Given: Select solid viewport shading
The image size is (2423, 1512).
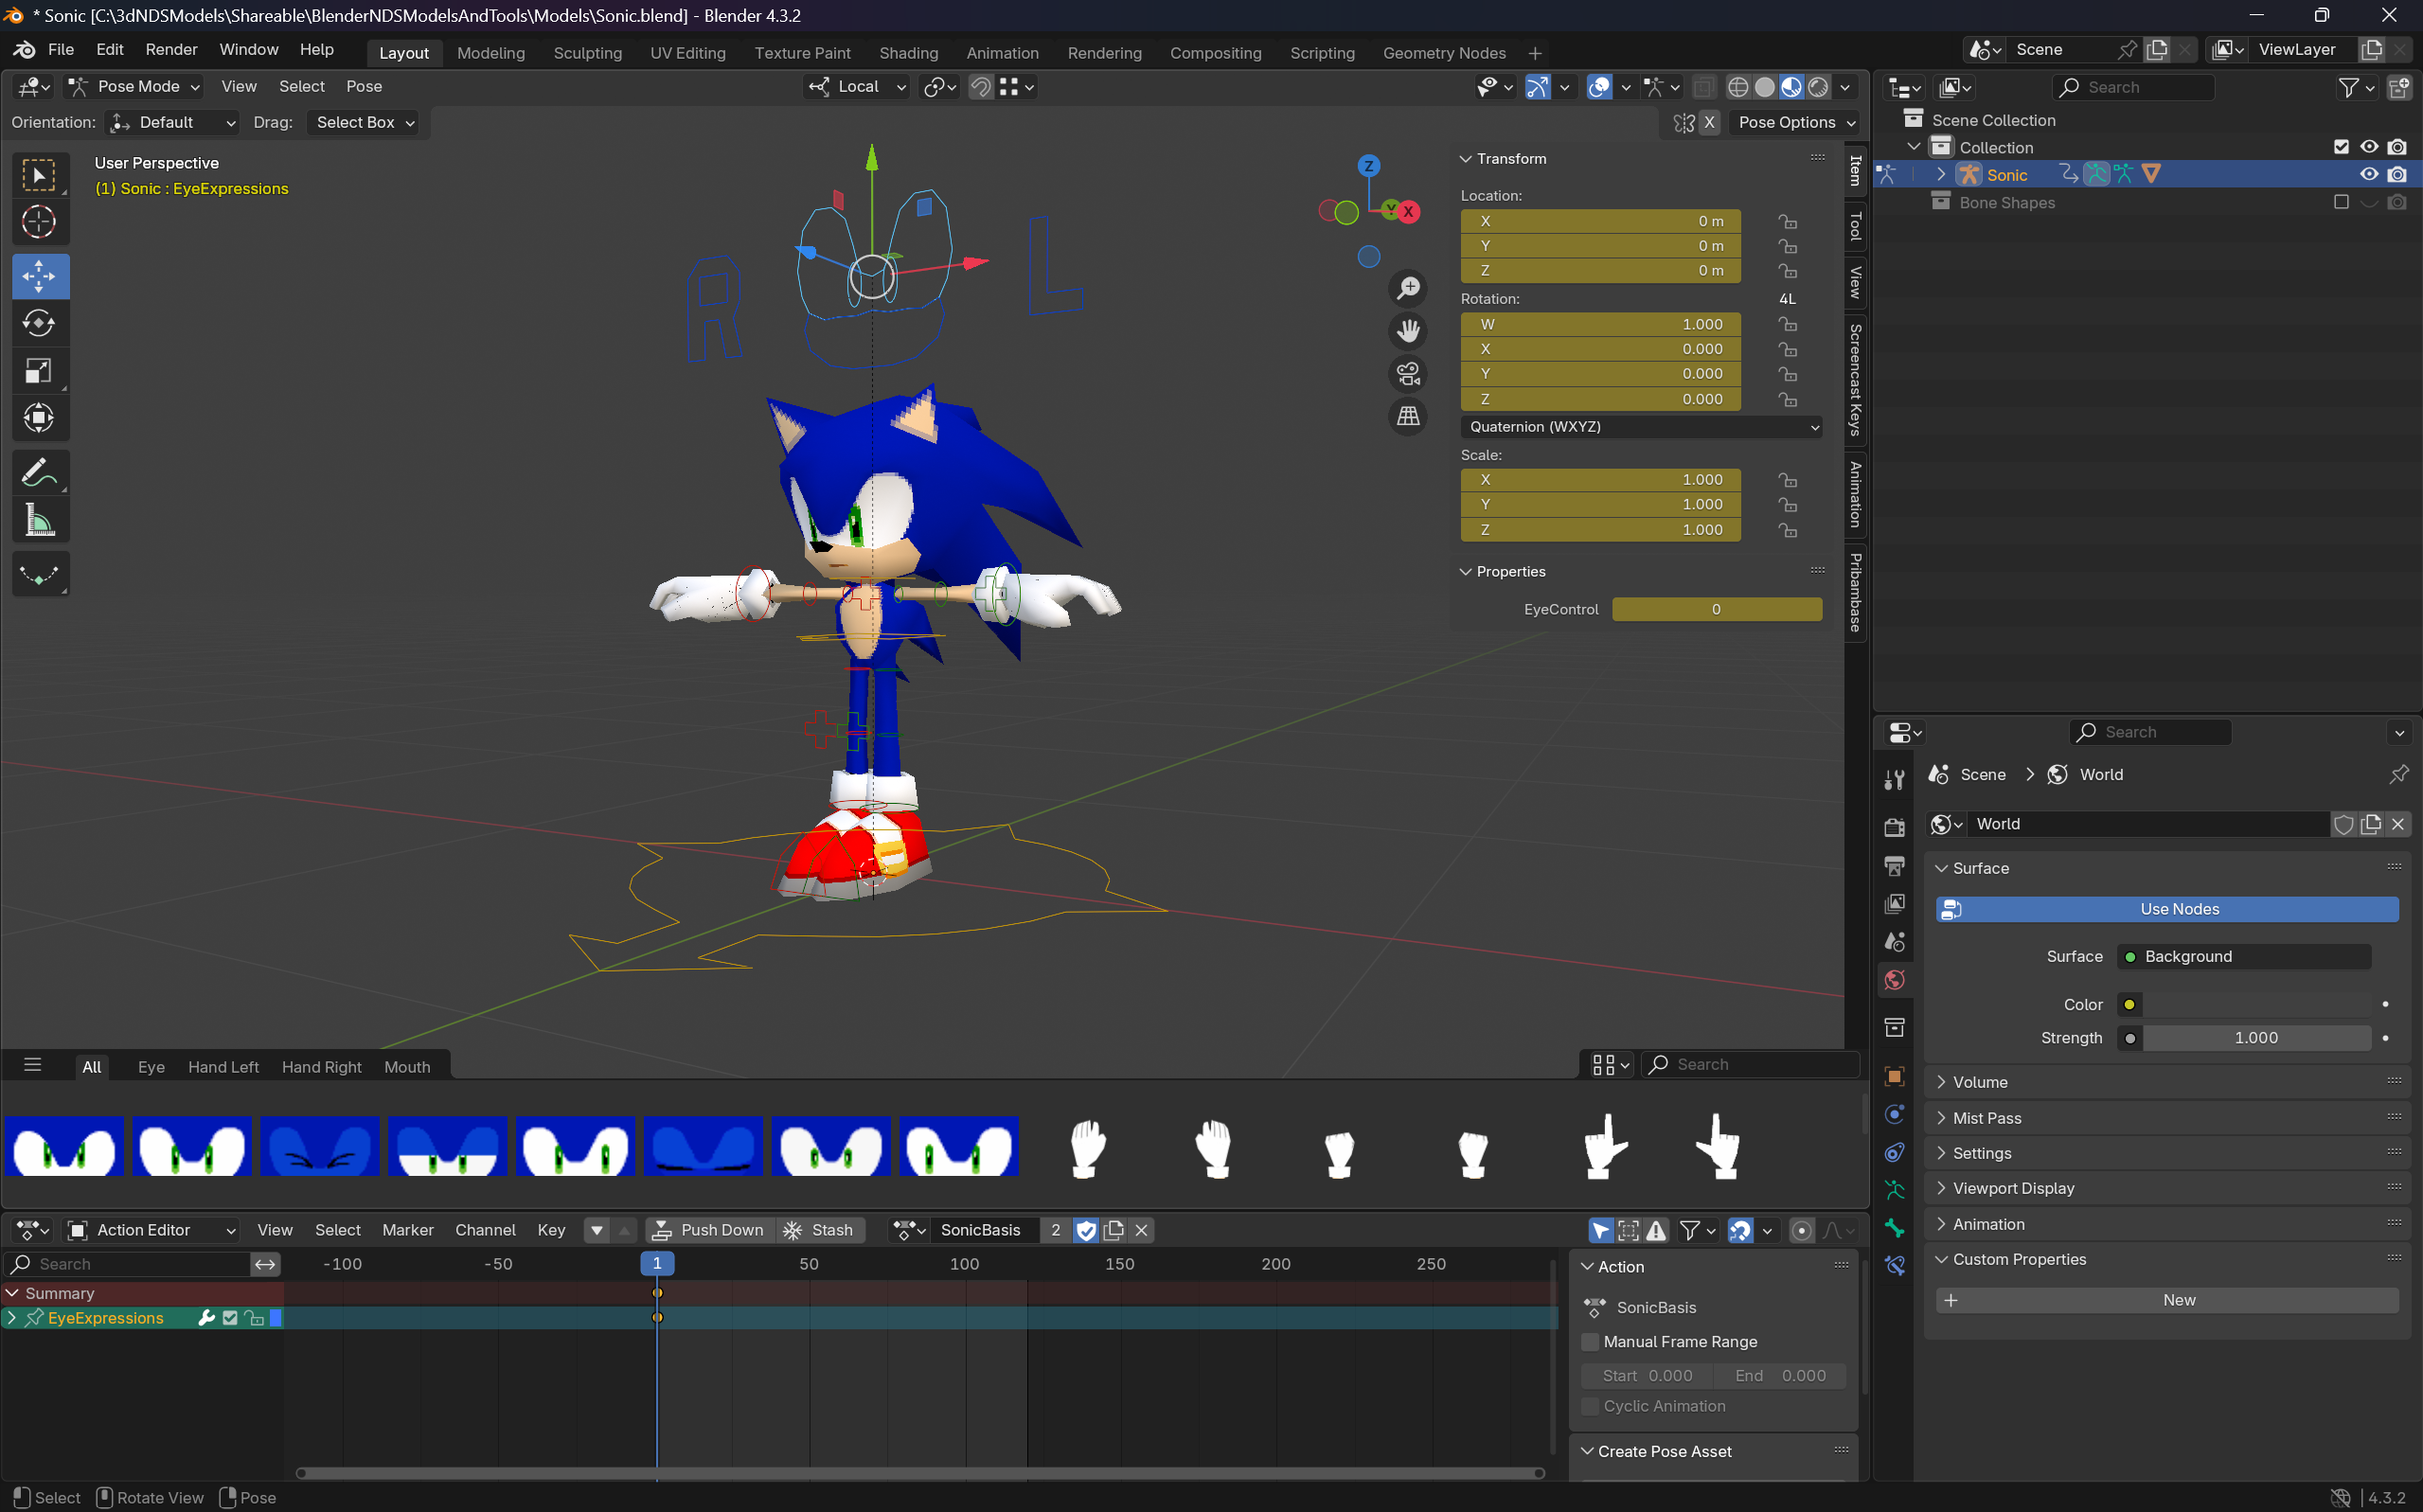Looking at the screenshot, I should [1765, 87].
